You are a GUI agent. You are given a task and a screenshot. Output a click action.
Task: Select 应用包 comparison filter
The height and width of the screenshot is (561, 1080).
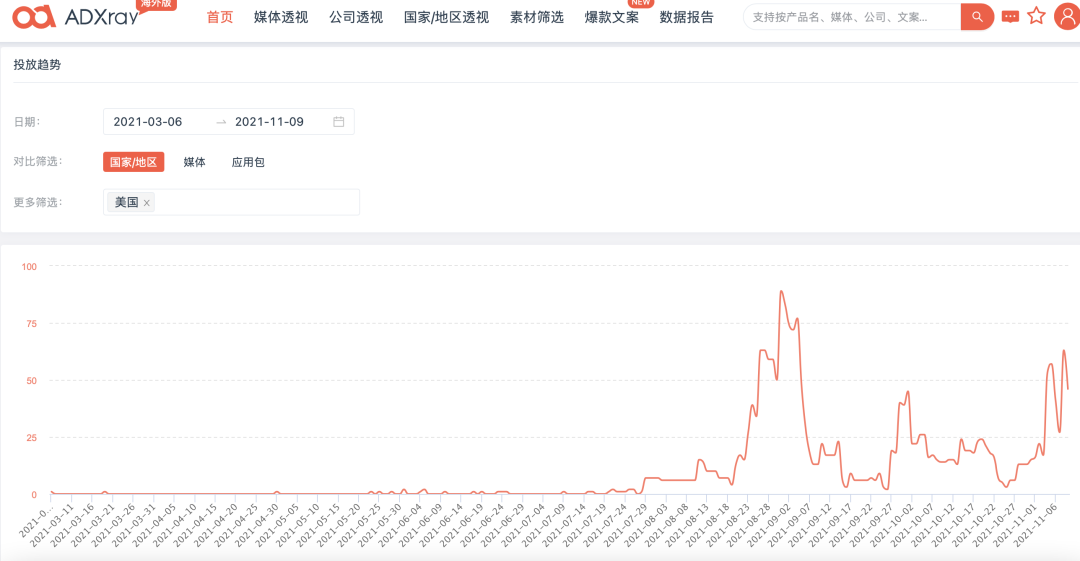tap(248, 162)
